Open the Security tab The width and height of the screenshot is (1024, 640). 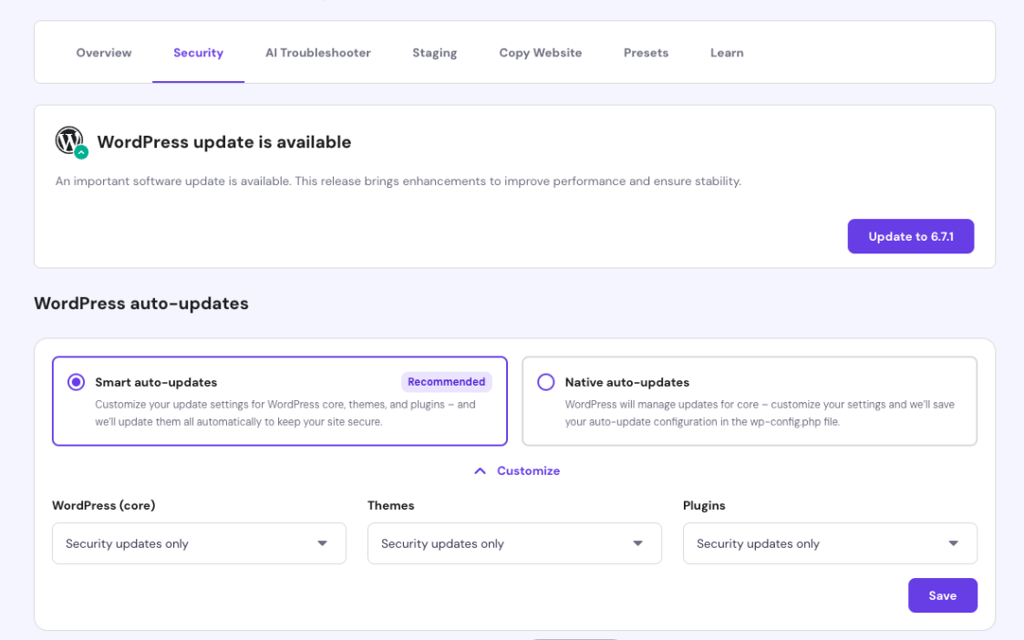(199, 53)
